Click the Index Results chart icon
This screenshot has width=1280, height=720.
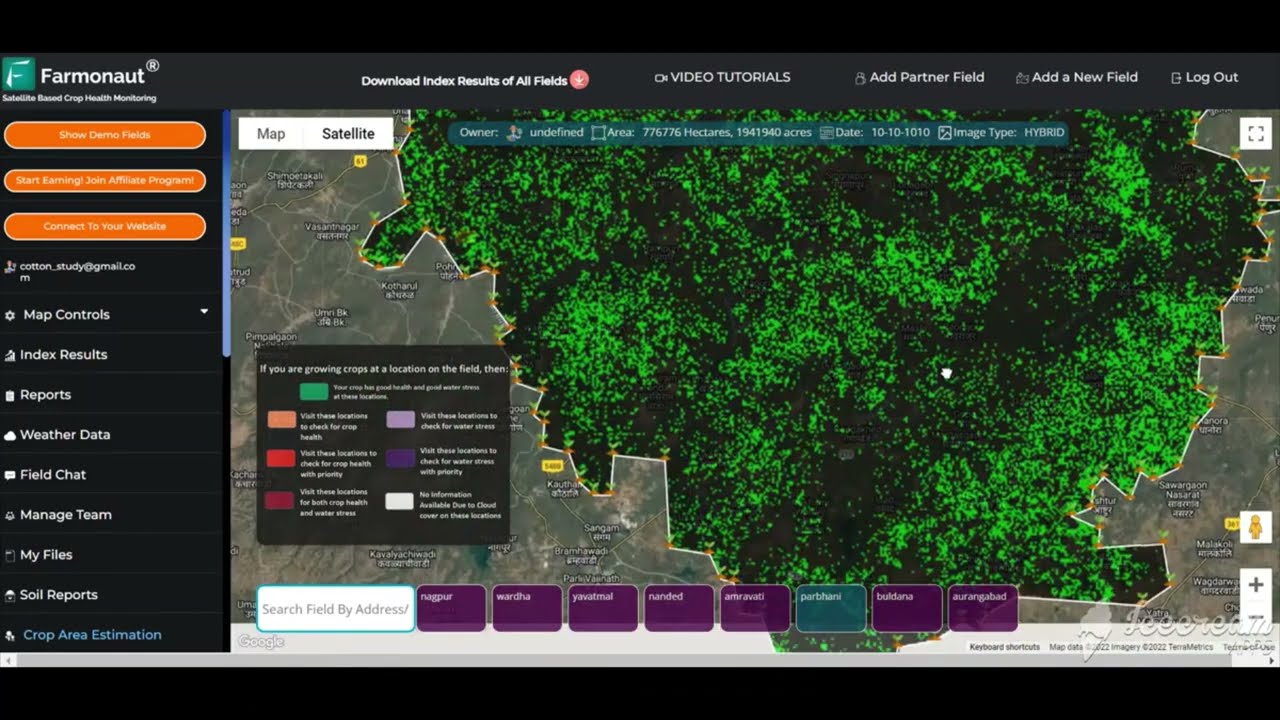(10, 355)
